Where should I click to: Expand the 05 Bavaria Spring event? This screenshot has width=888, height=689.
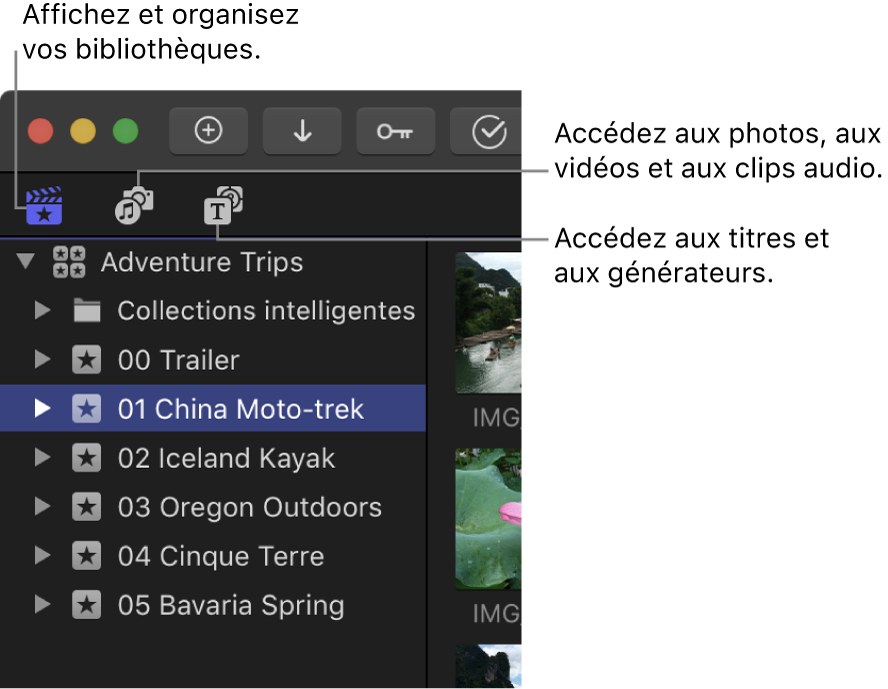41,605
